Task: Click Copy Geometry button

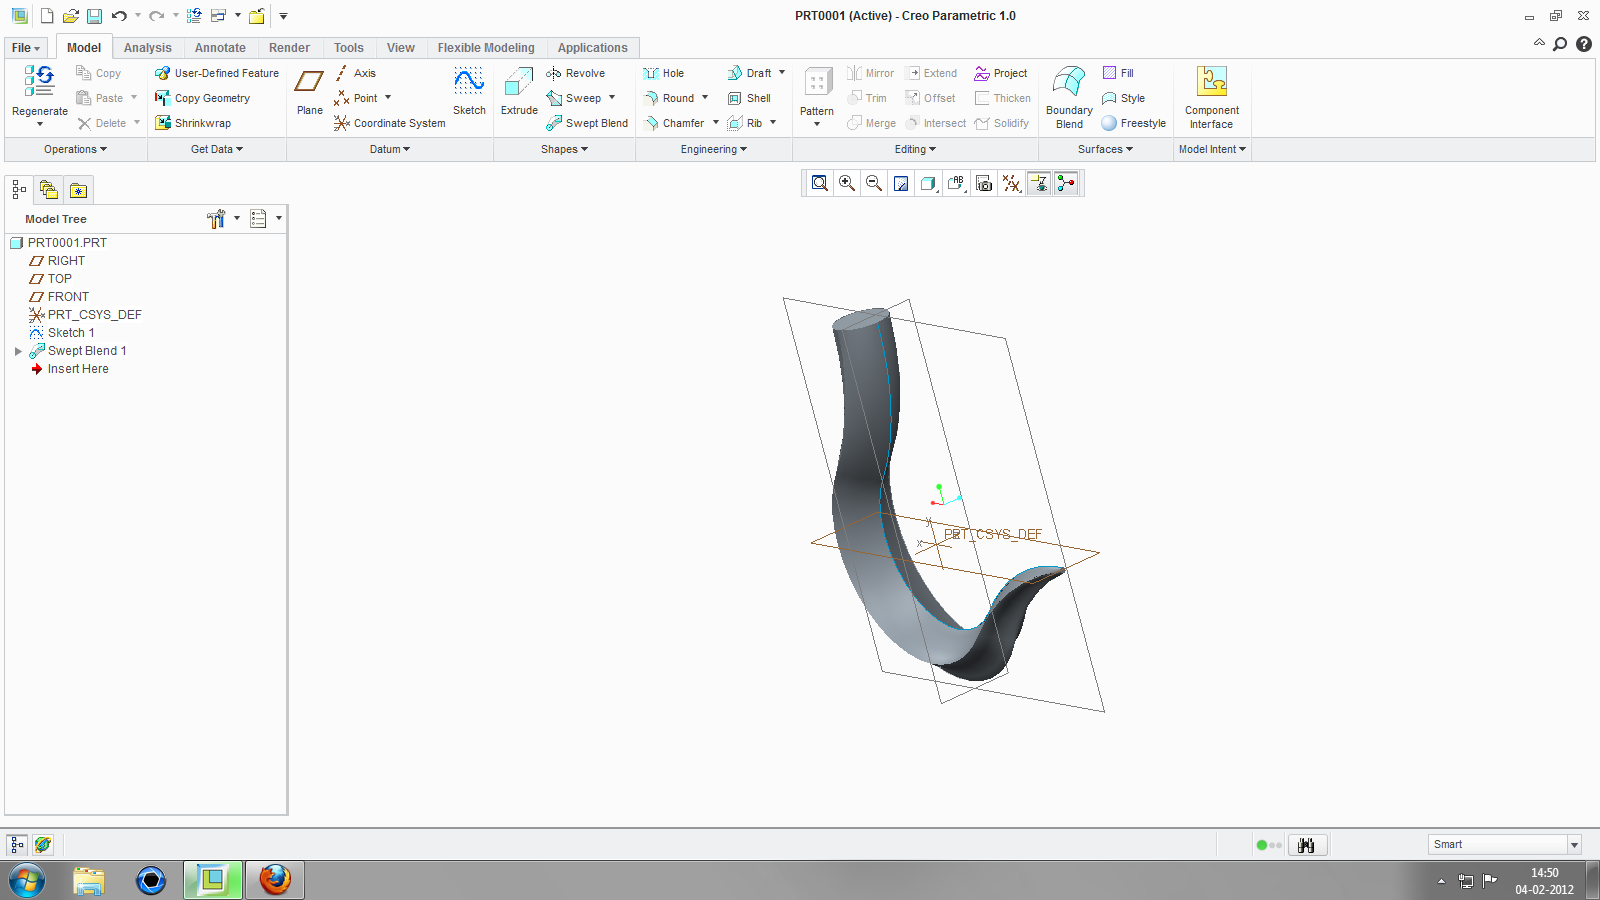Action: [x=202, y=98]
